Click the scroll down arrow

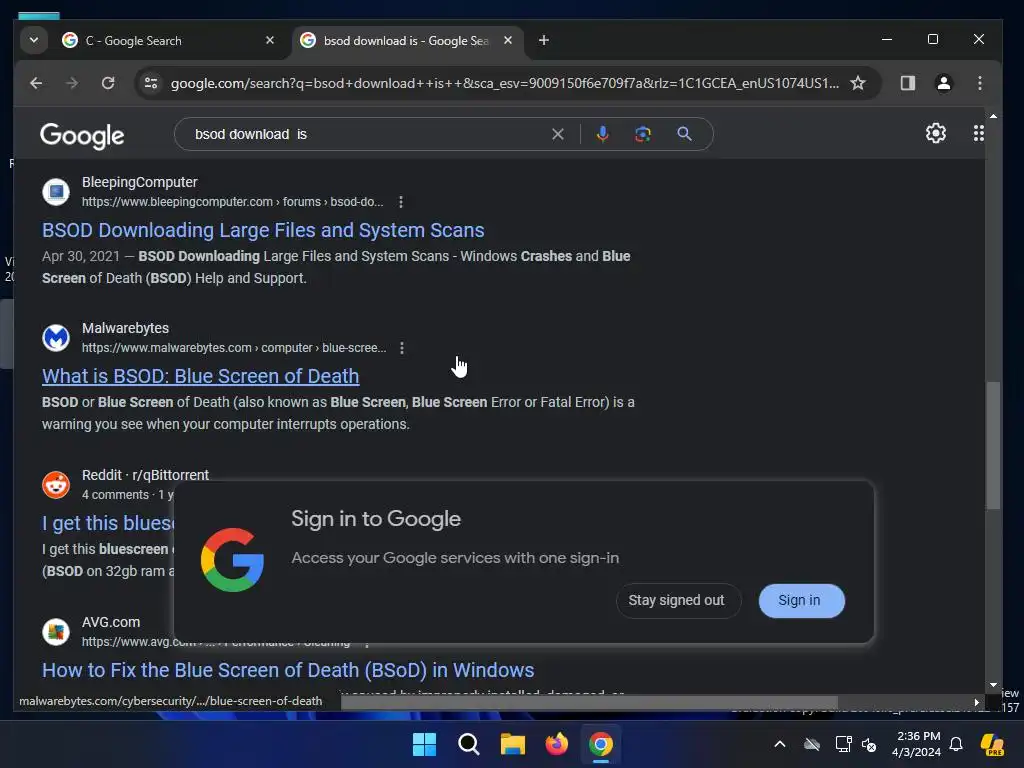click(x=993, y=685)
